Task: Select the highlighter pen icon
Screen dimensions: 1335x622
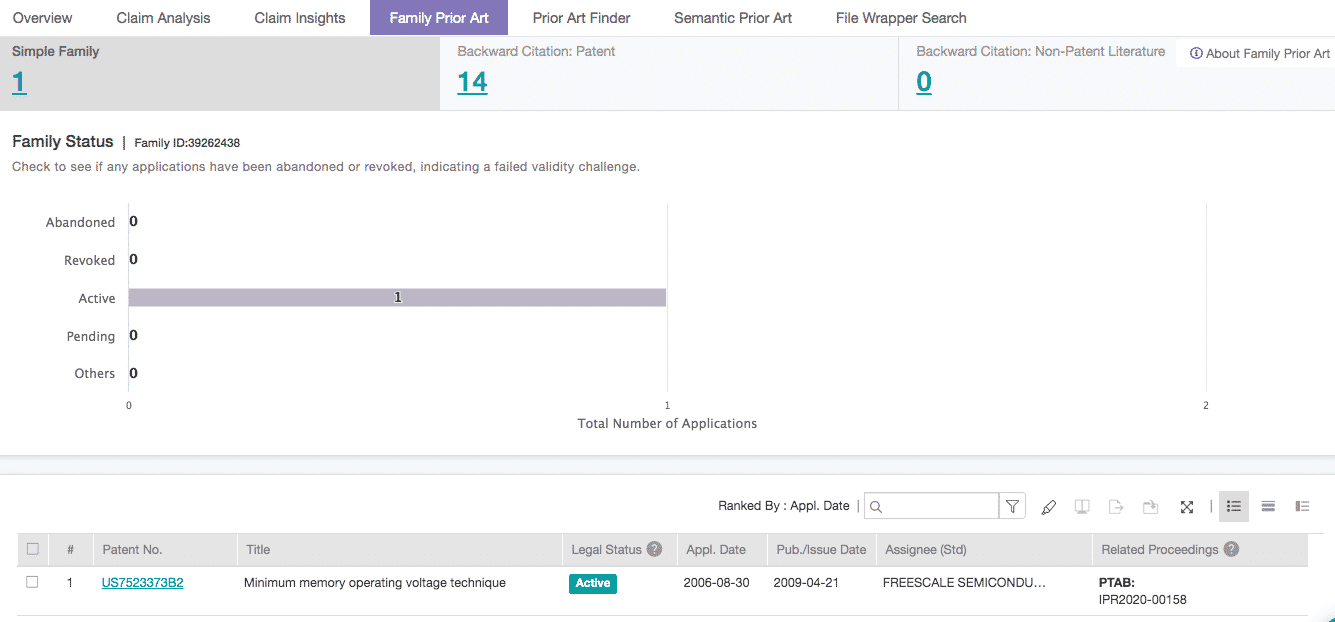Action: [1048, 507]
